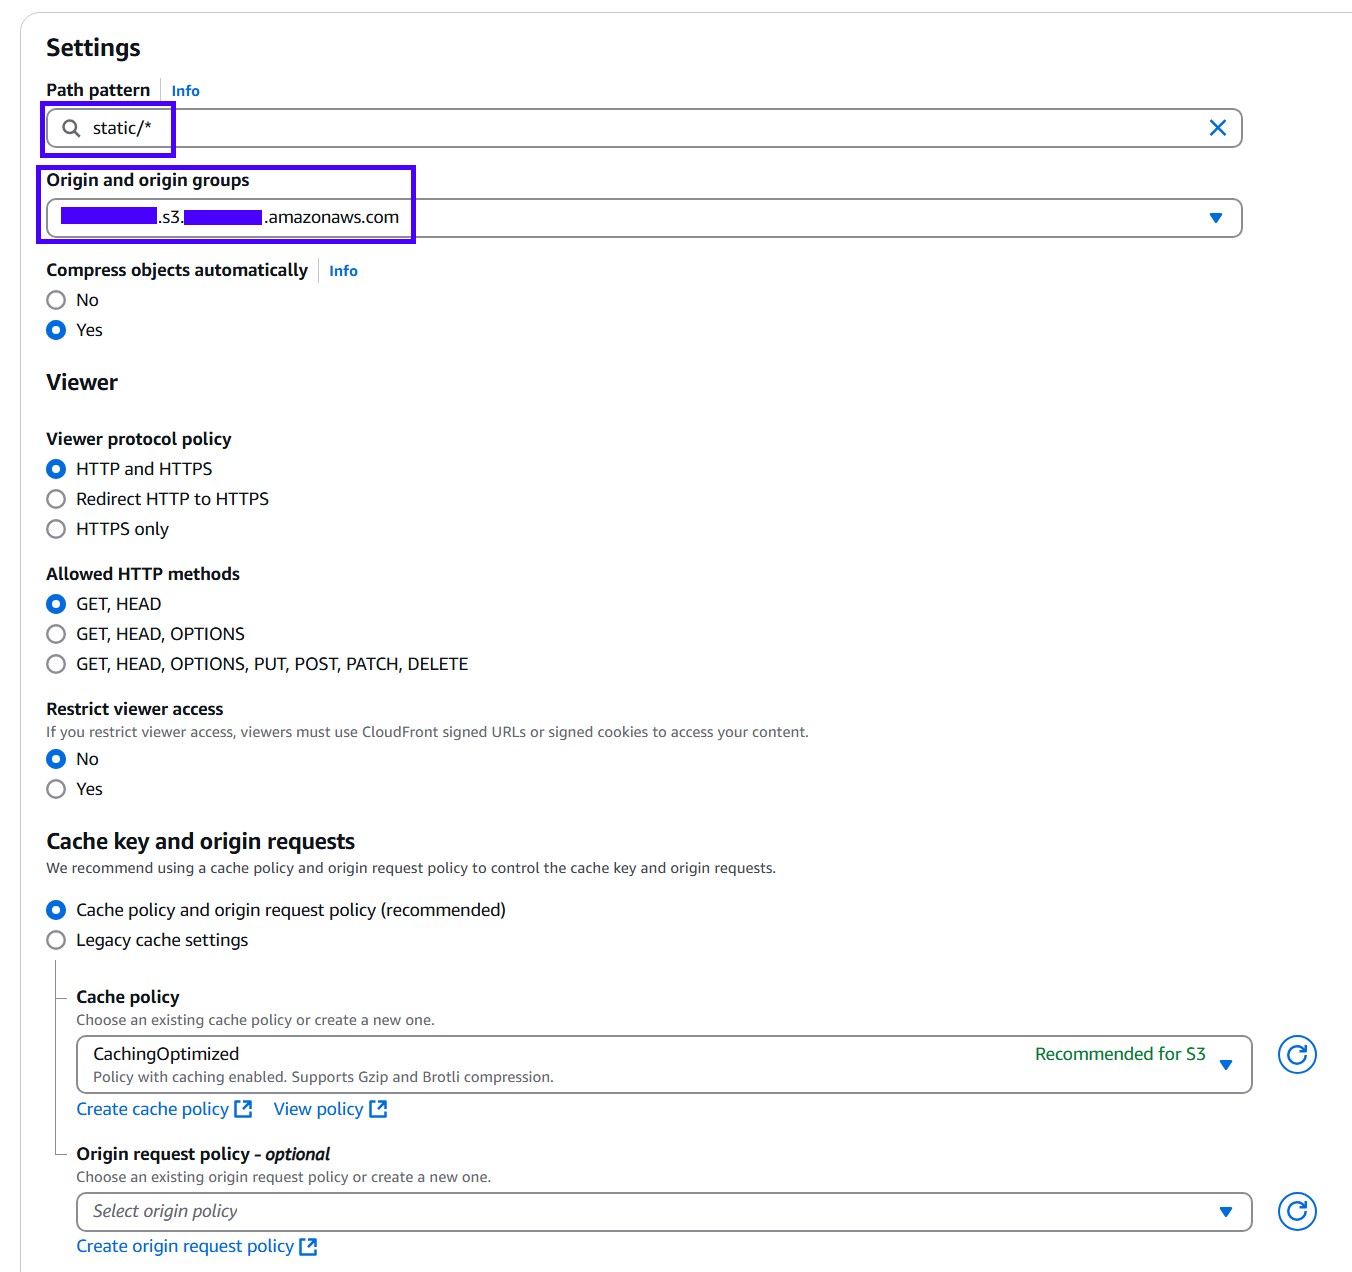Expand the CachingOptimized cache policy dropdown
The image size is (1352, 1272).
point(1226,1065)
